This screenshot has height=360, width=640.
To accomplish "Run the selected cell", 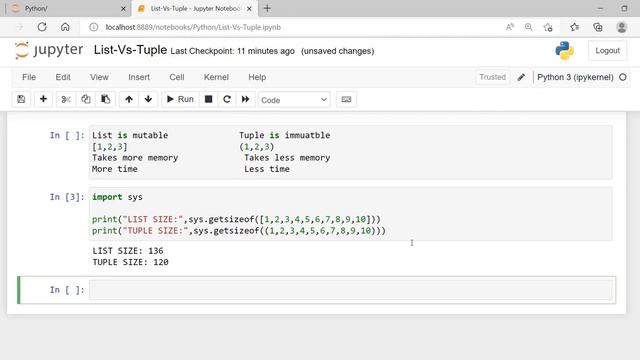I will (180, 99).
